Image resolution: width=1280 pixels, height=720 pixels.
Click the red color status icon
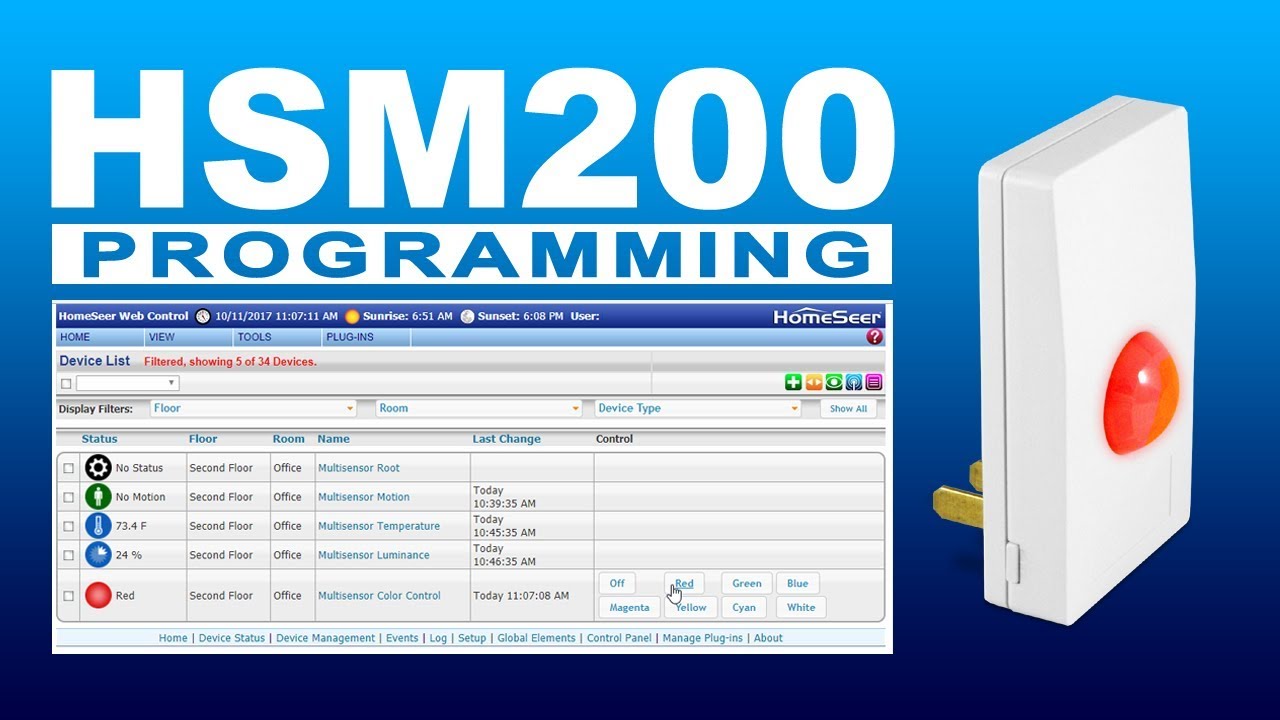click(98, 595)
